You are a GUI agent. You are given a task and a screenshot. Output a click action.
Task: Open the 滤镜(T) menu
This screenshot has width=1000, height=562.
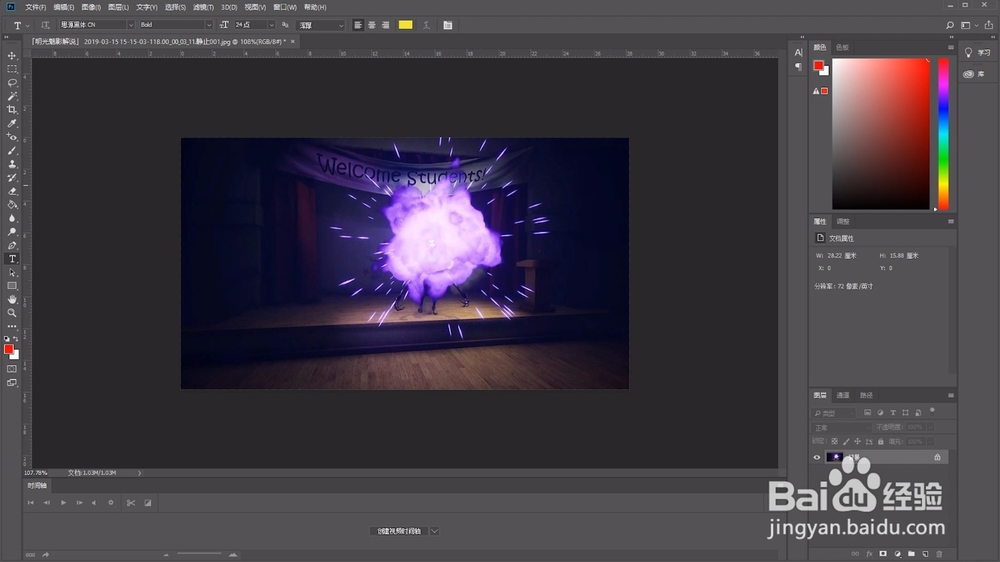(203, 7)
